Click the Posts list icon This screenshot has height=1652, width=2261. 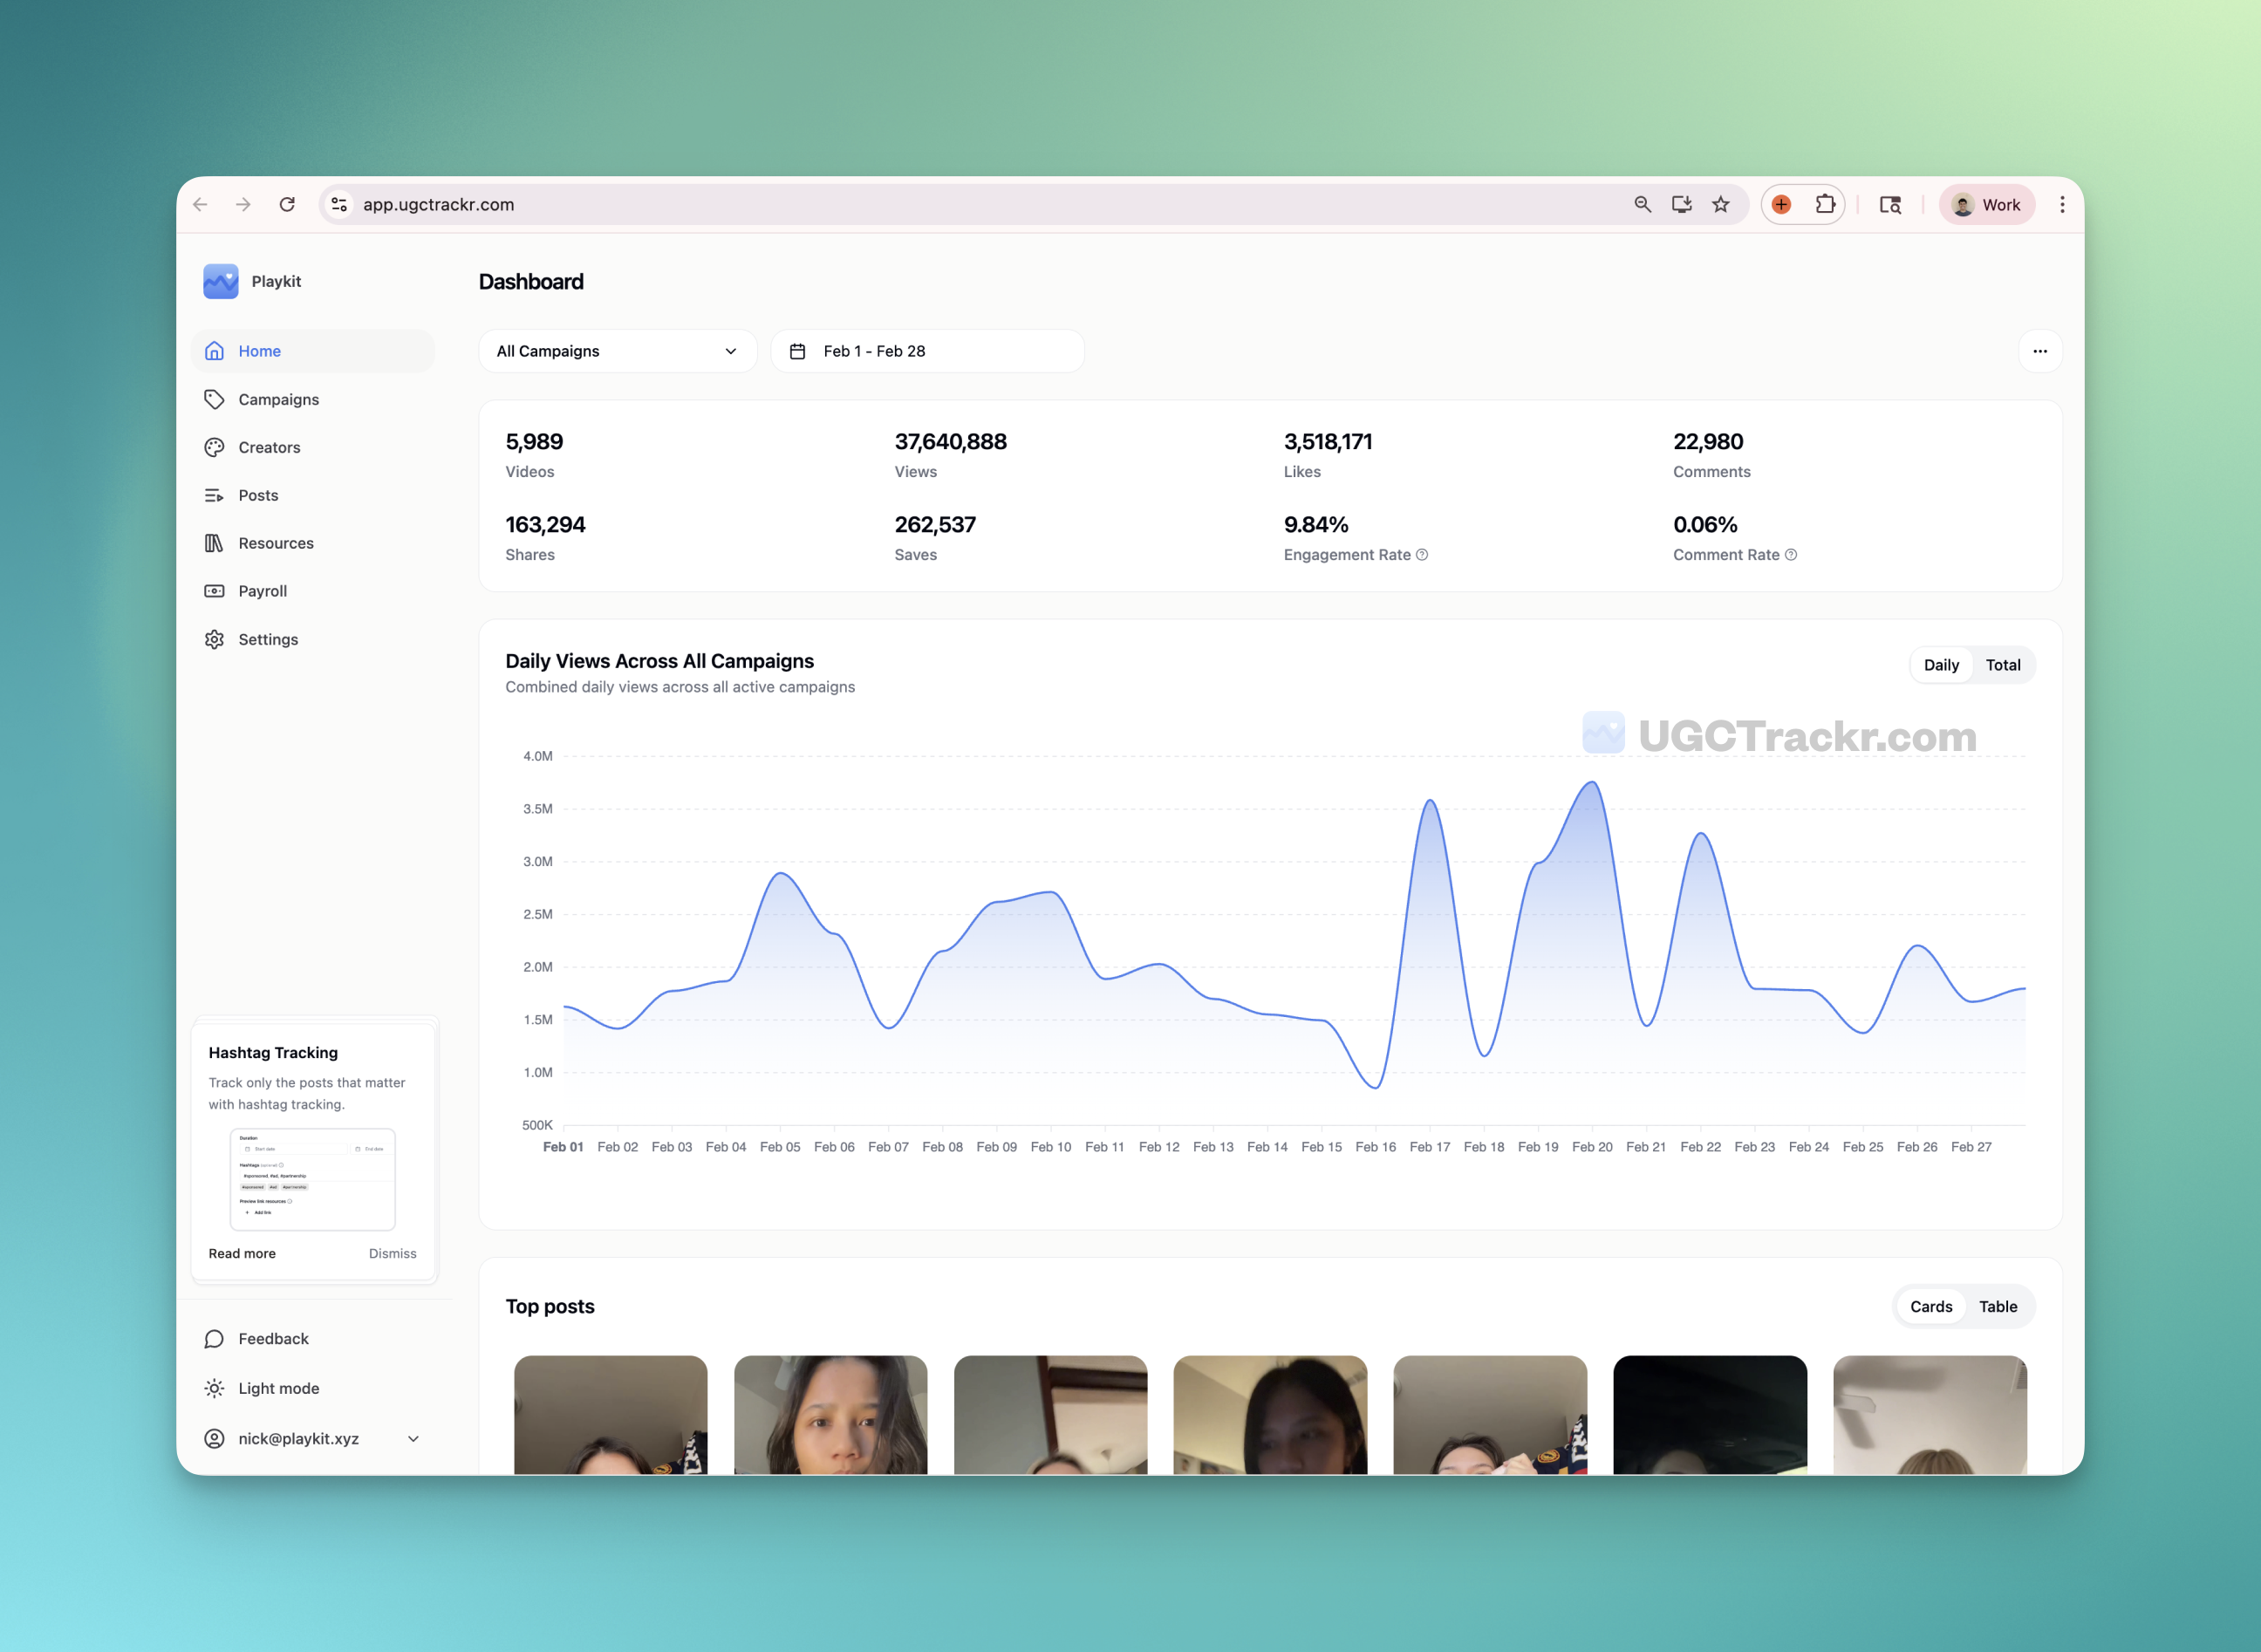(215, 495)
